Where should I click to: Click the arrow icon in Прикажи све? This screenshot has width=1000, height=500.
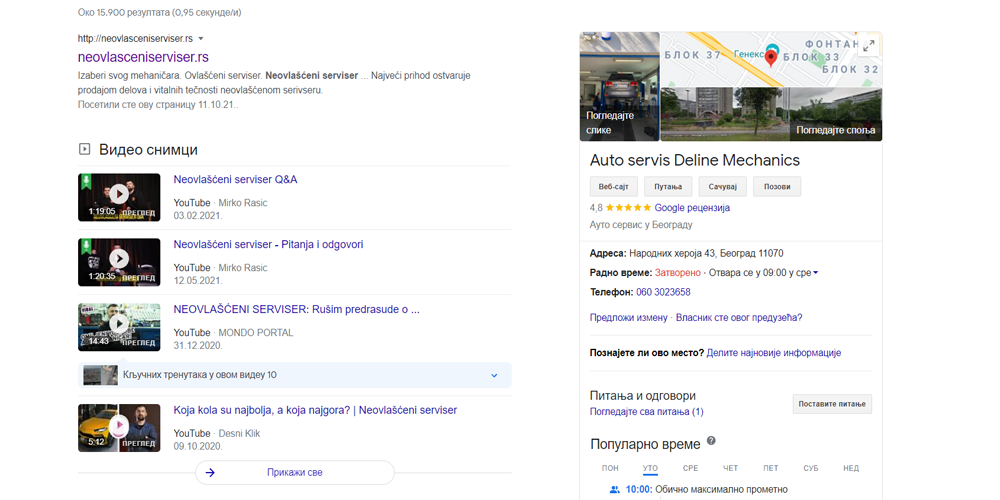point(211,473)
